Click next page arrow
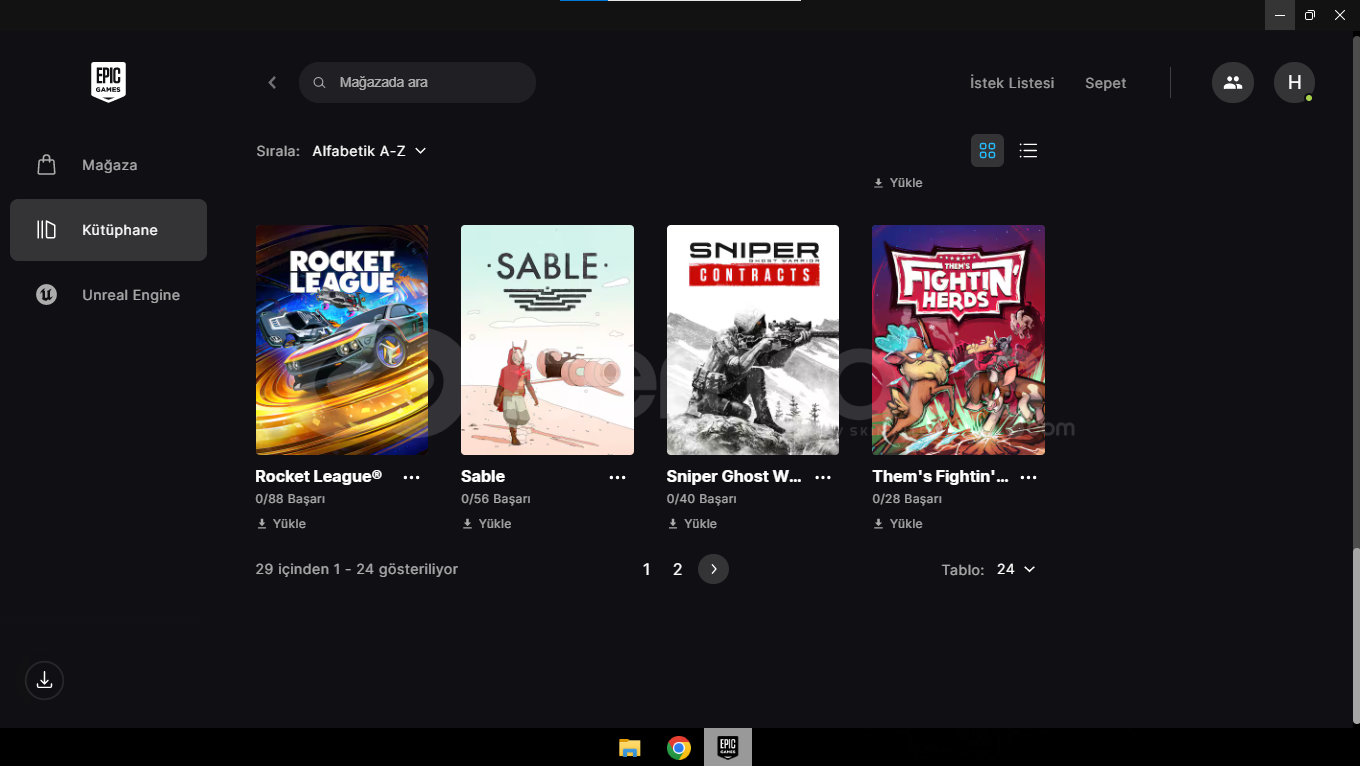Viewport: 1360px width, 766px height. coord(713,569)
